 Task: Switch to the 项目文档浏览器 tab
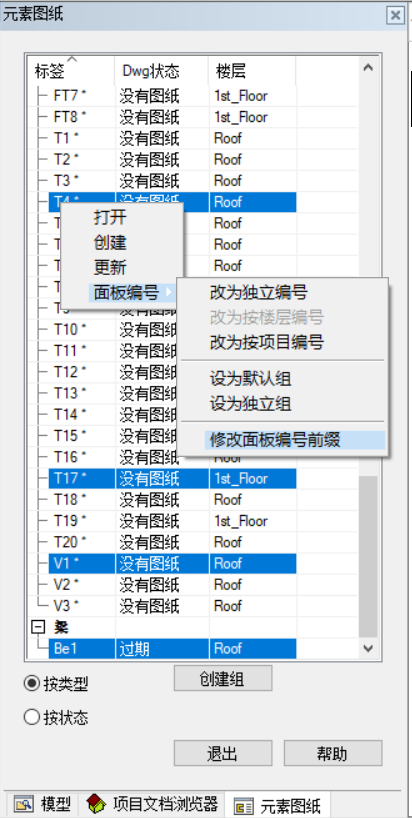(152, 803)
